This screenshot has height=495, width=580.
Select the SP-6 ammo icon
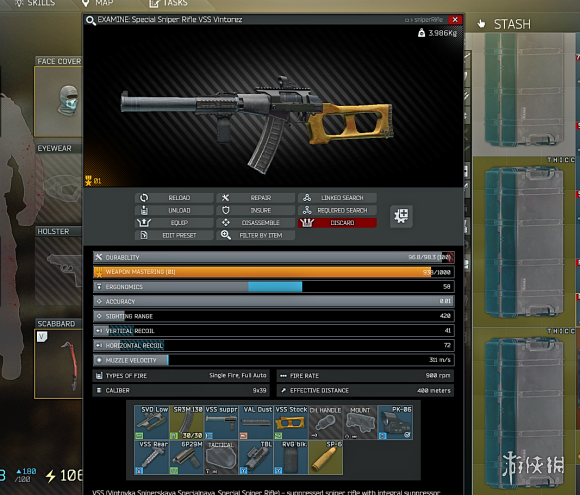(326, 457)
